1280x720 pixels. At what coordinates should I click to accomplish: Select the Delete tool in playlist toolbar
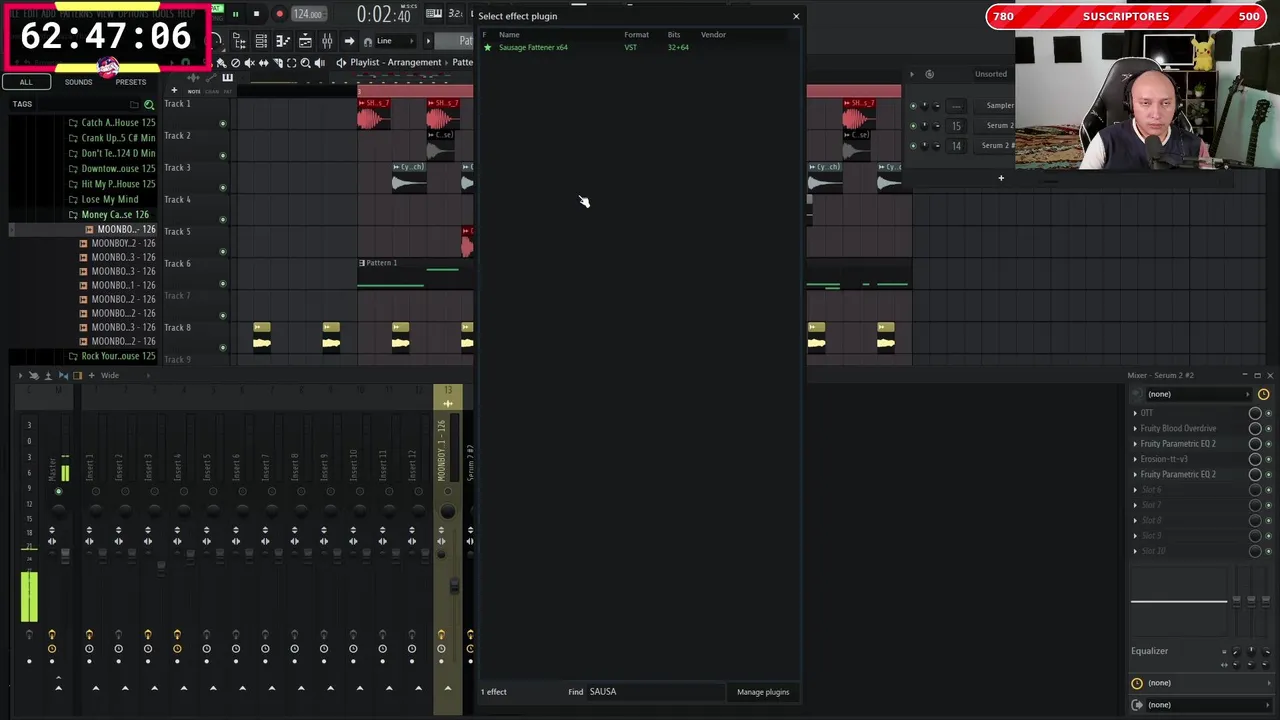tap(236, 62)
